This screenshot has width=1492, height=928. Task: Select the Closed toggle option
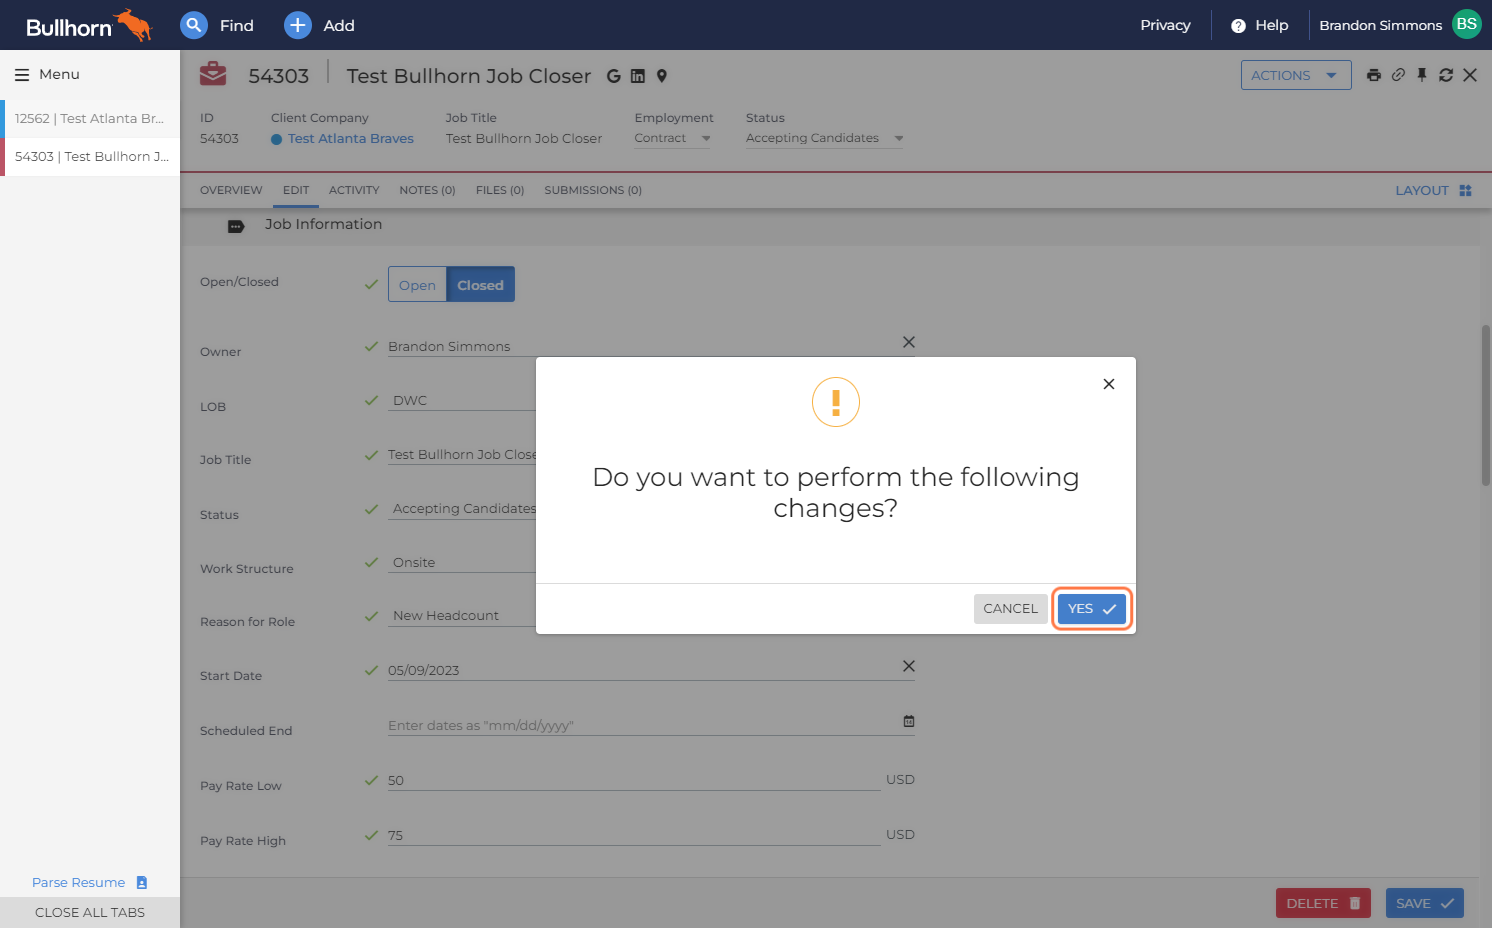tap(480, 285)
